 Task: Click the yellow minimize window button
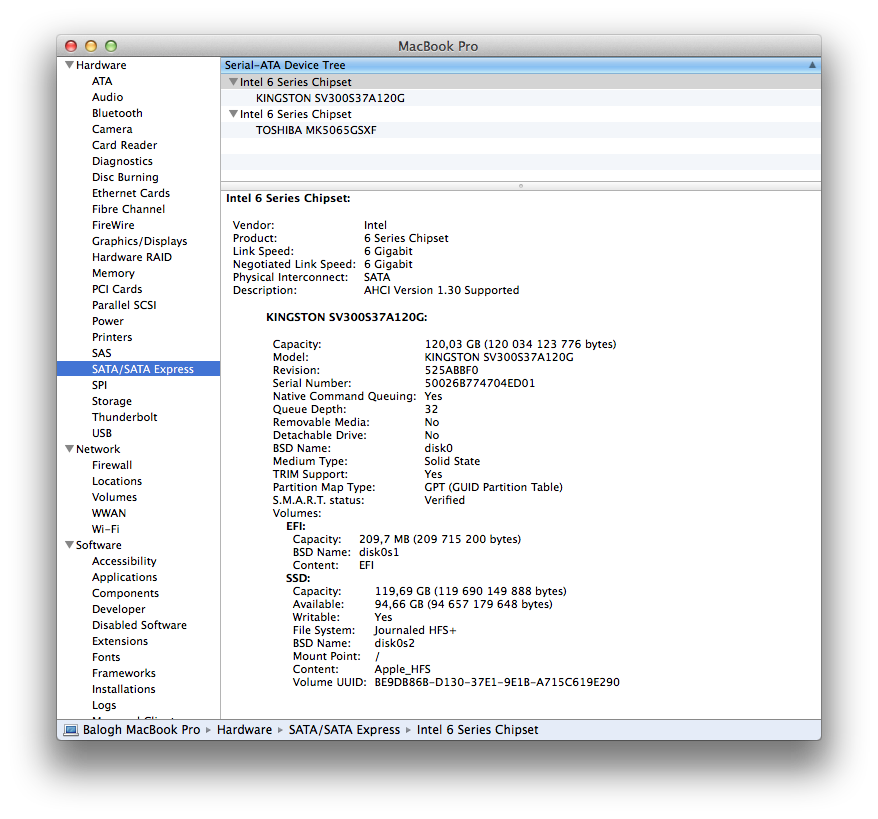(x=91, y=46)
